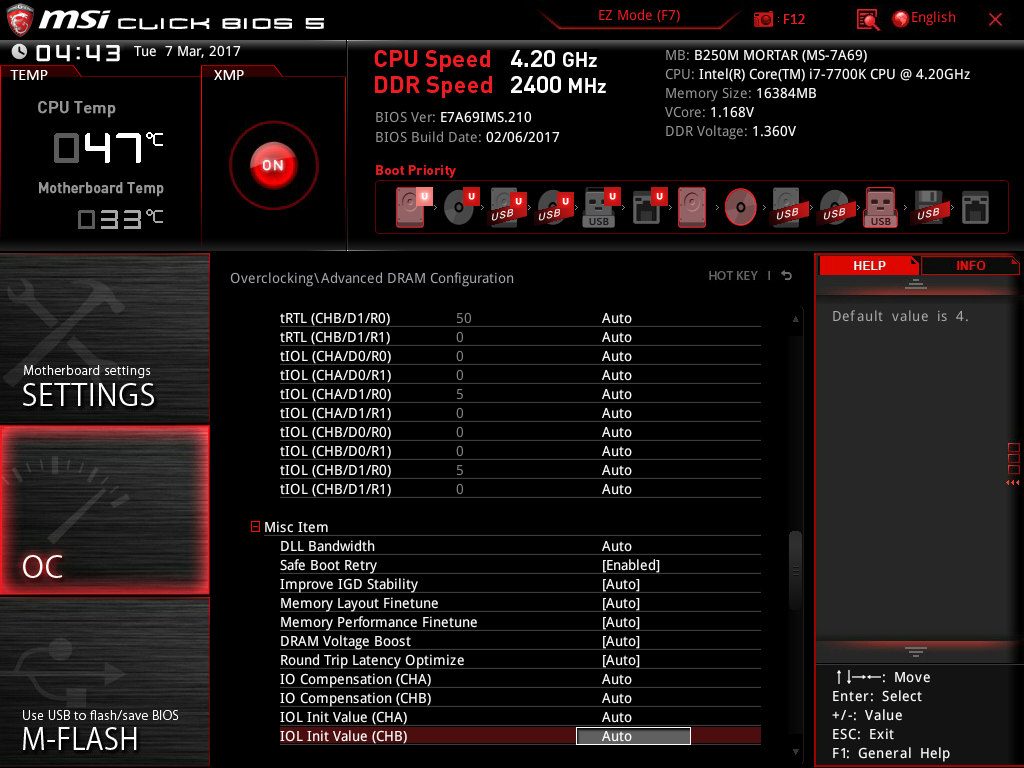
Task: Click the back arrow beside HOT KEY
Action: tap(787, 276)
